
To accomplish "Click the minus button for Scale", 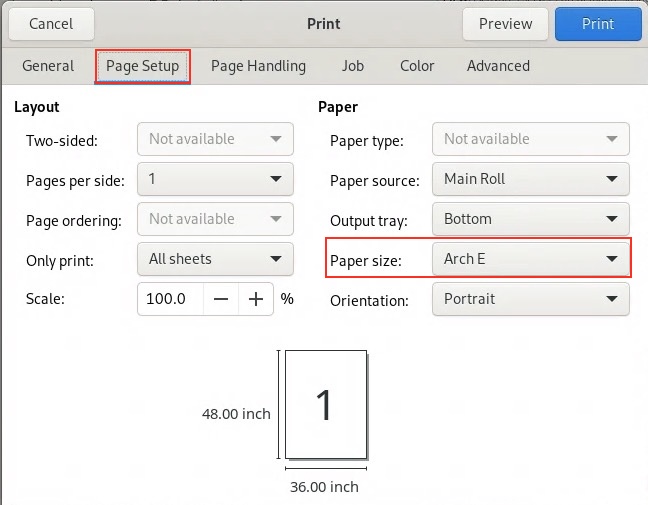I will point(221,299).
